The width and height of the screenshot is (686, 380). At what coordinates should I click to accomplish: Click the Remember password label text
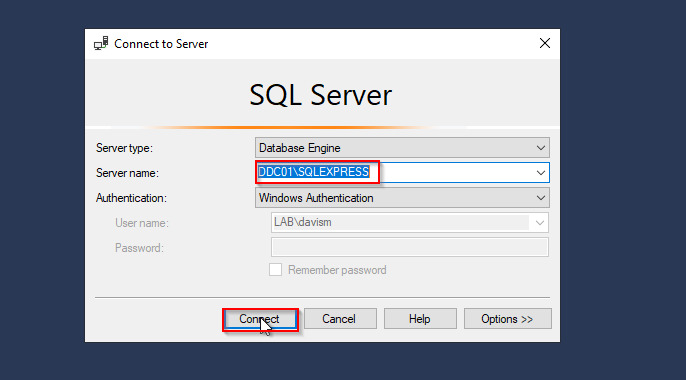337,270
